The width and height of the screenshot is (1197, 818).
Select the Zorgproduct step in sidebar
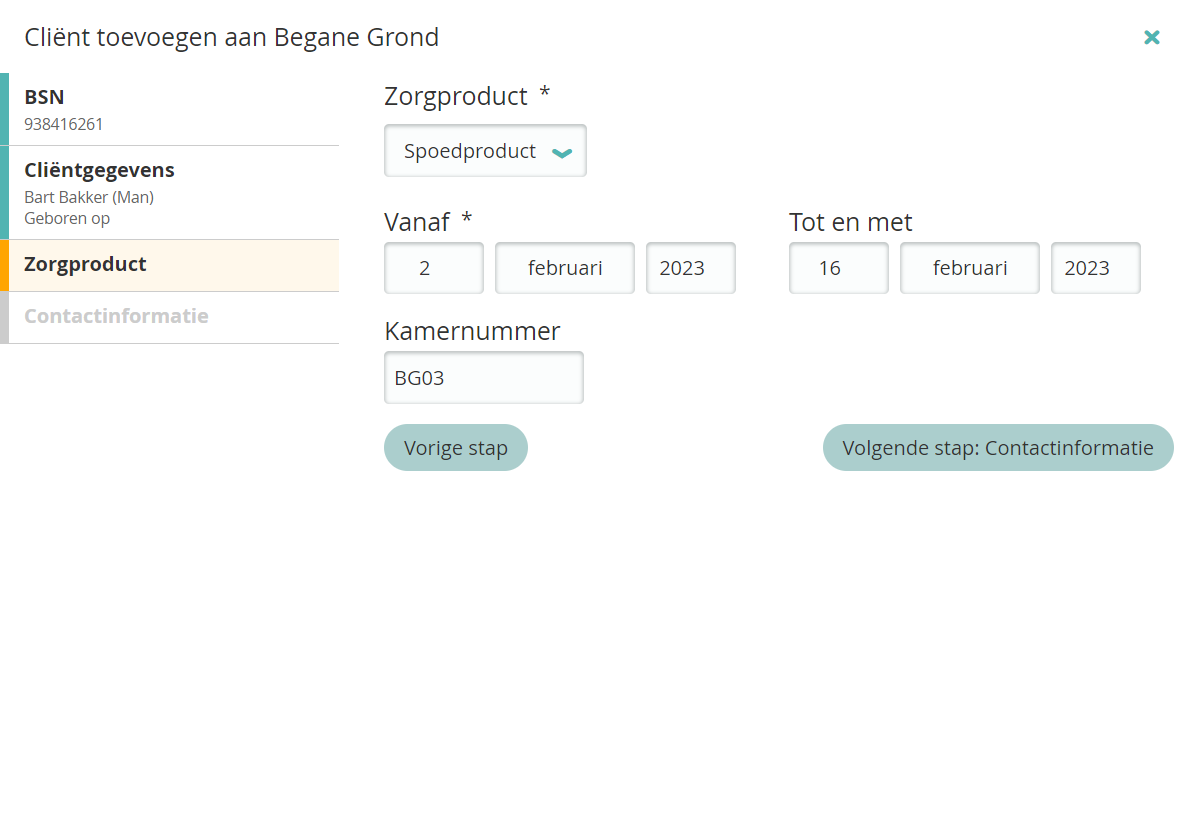pos(170,265)
